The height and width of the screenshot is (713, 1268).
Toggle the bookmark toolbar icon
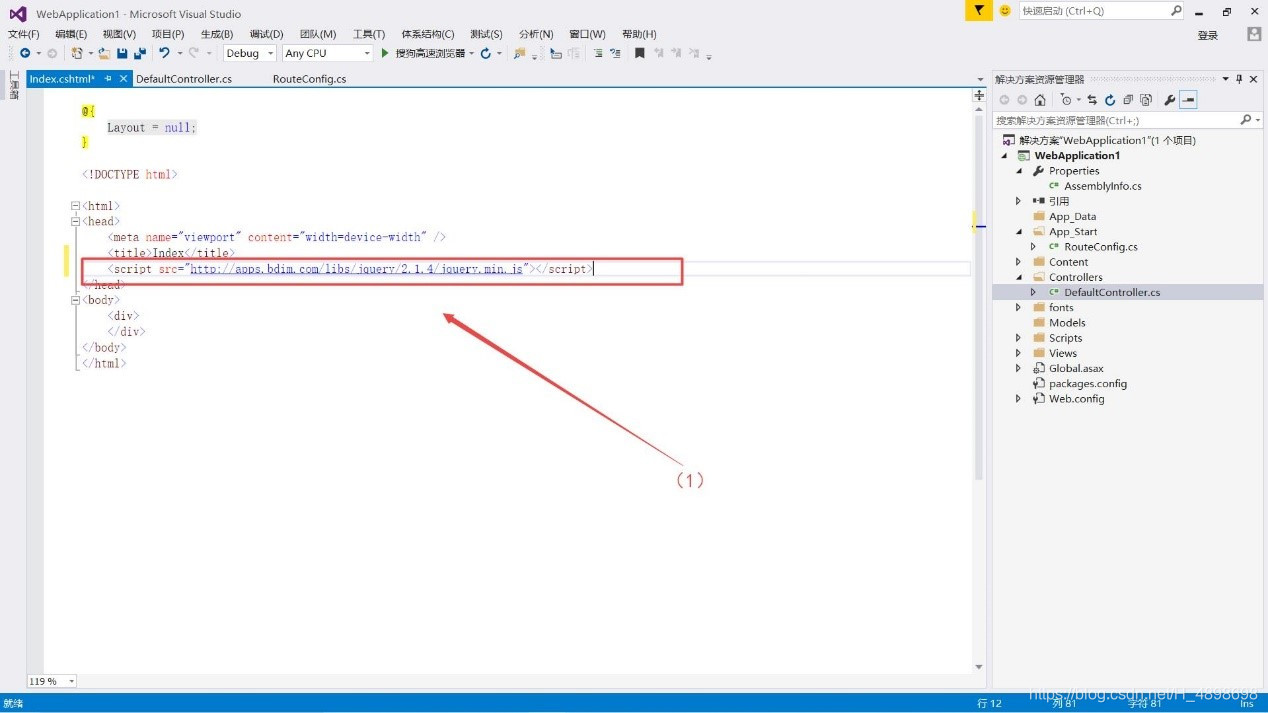coord(640,53)
